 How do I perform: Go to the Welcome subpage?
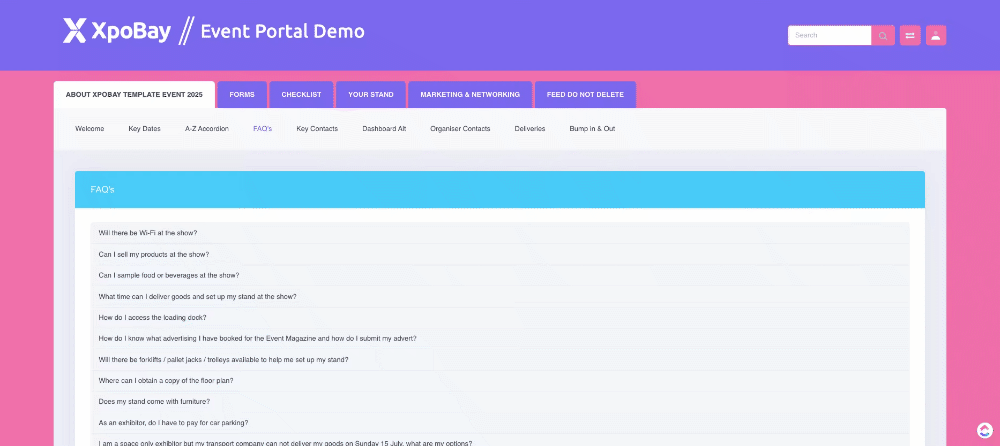point(89,129)
